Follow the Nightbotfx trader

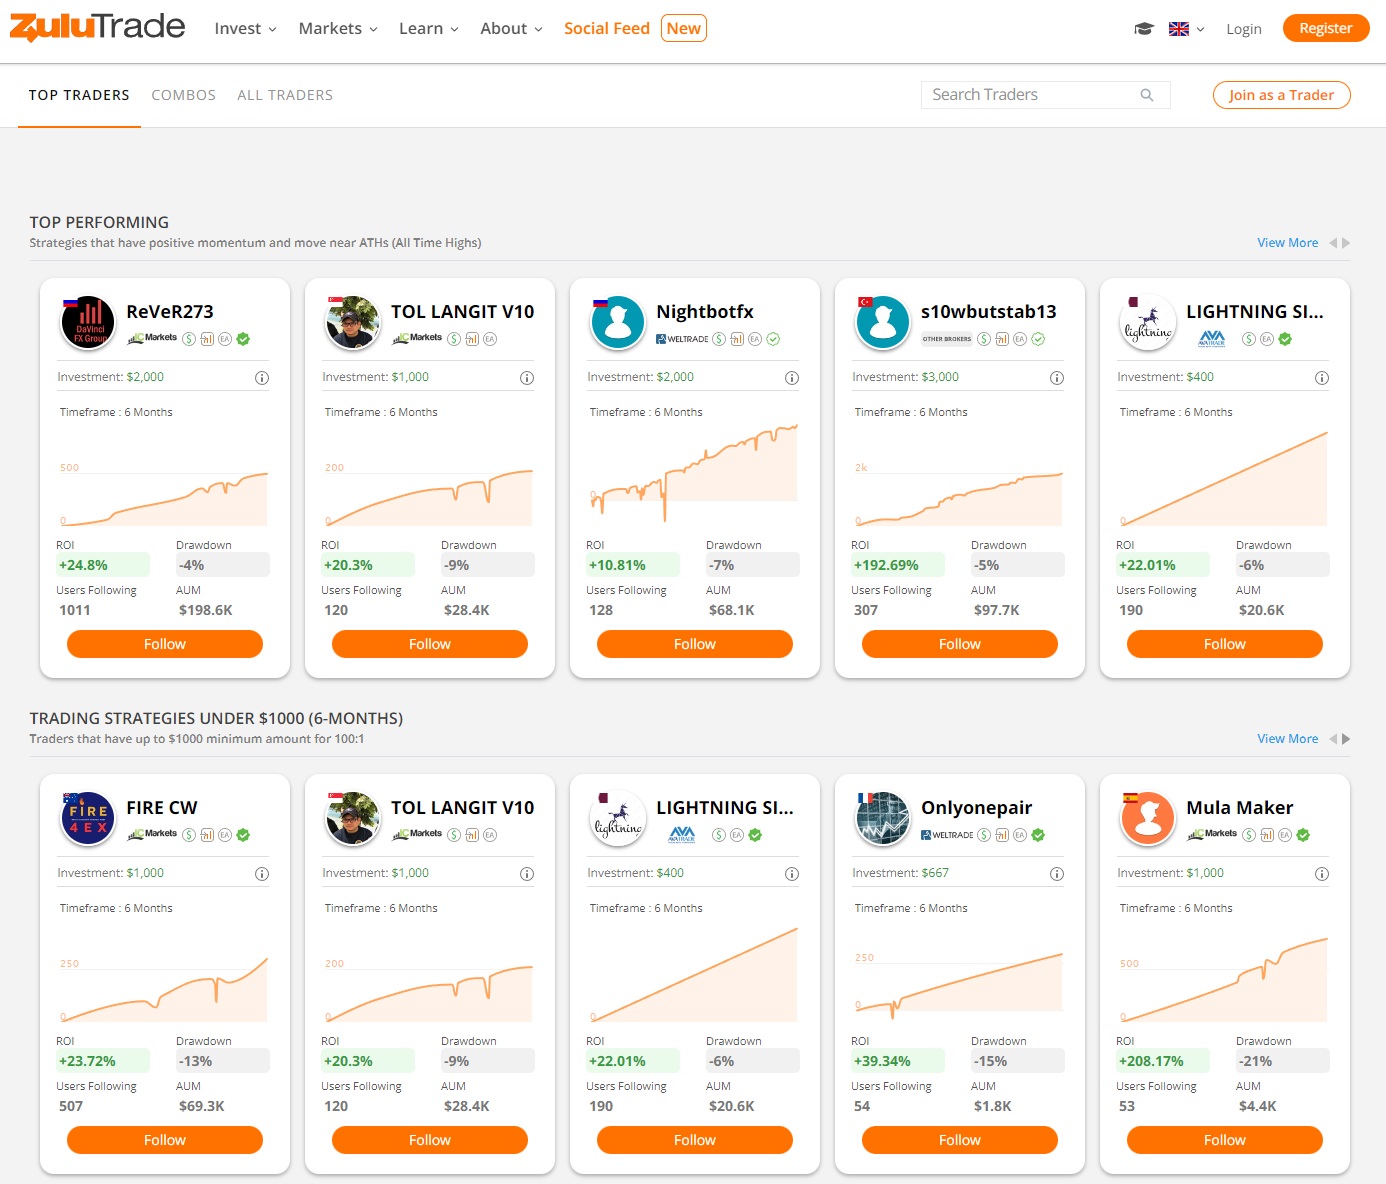(695, 644)
